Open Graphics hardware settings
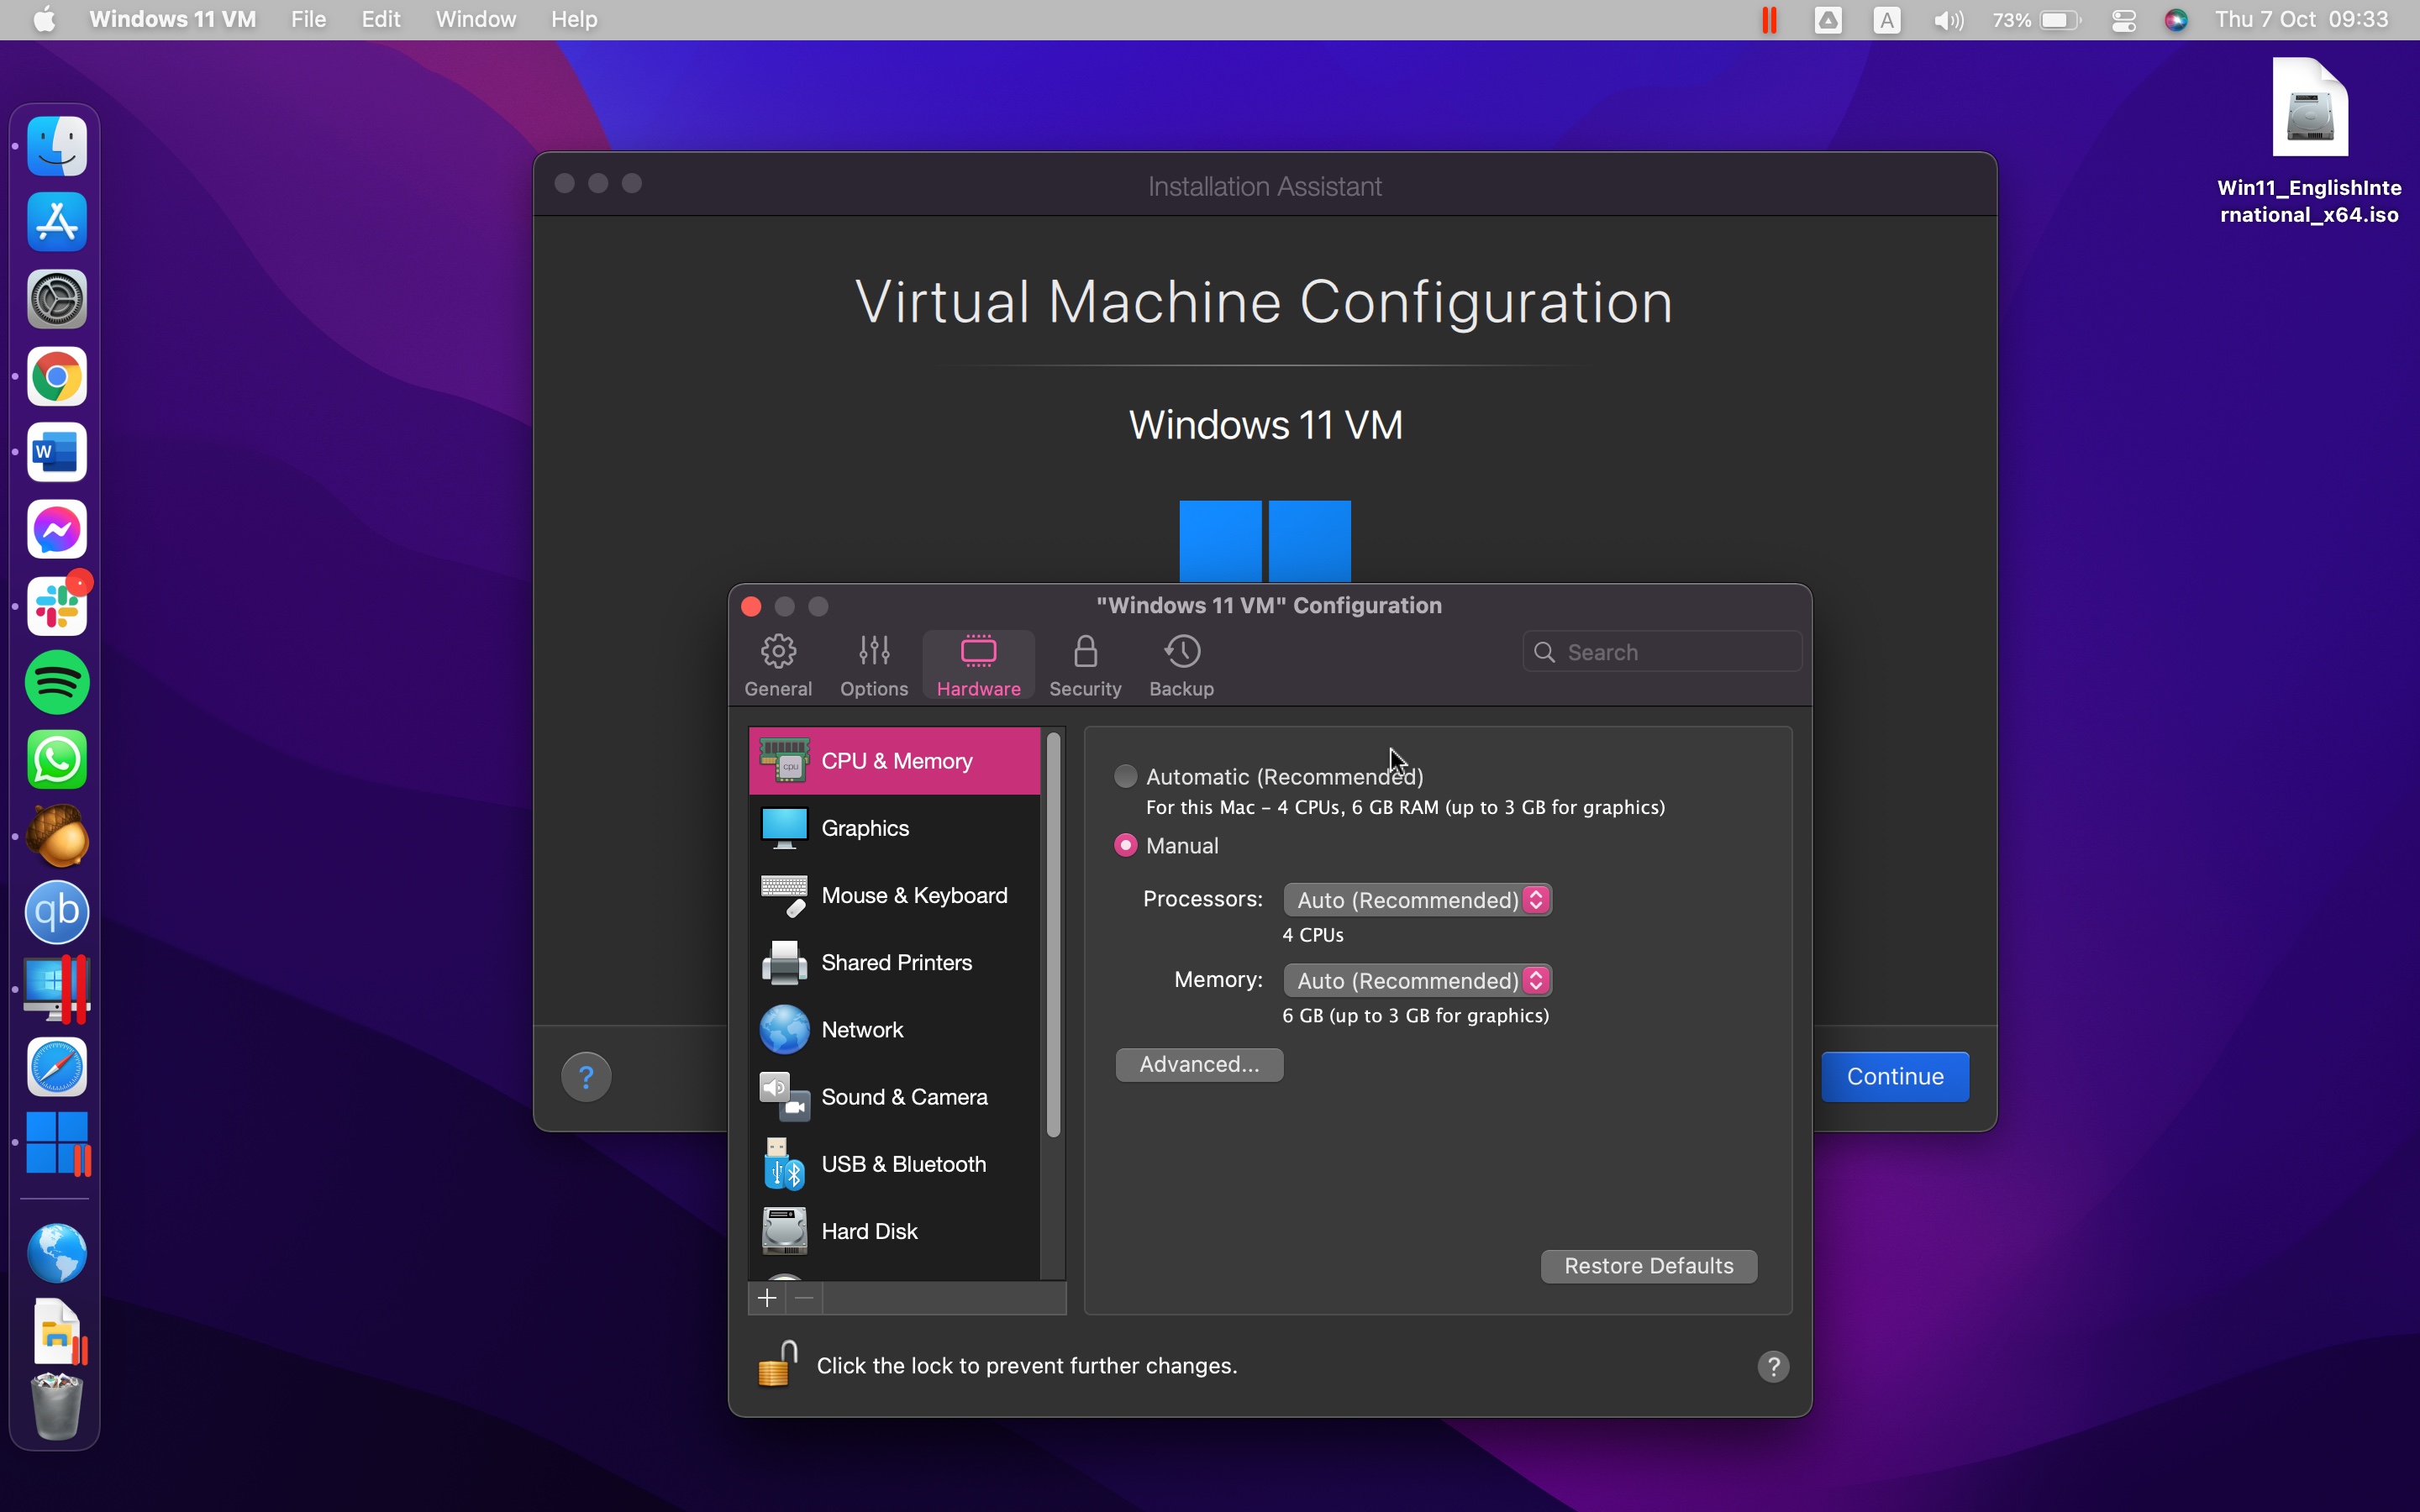The image size is (2420, 1512). point(783,828)
